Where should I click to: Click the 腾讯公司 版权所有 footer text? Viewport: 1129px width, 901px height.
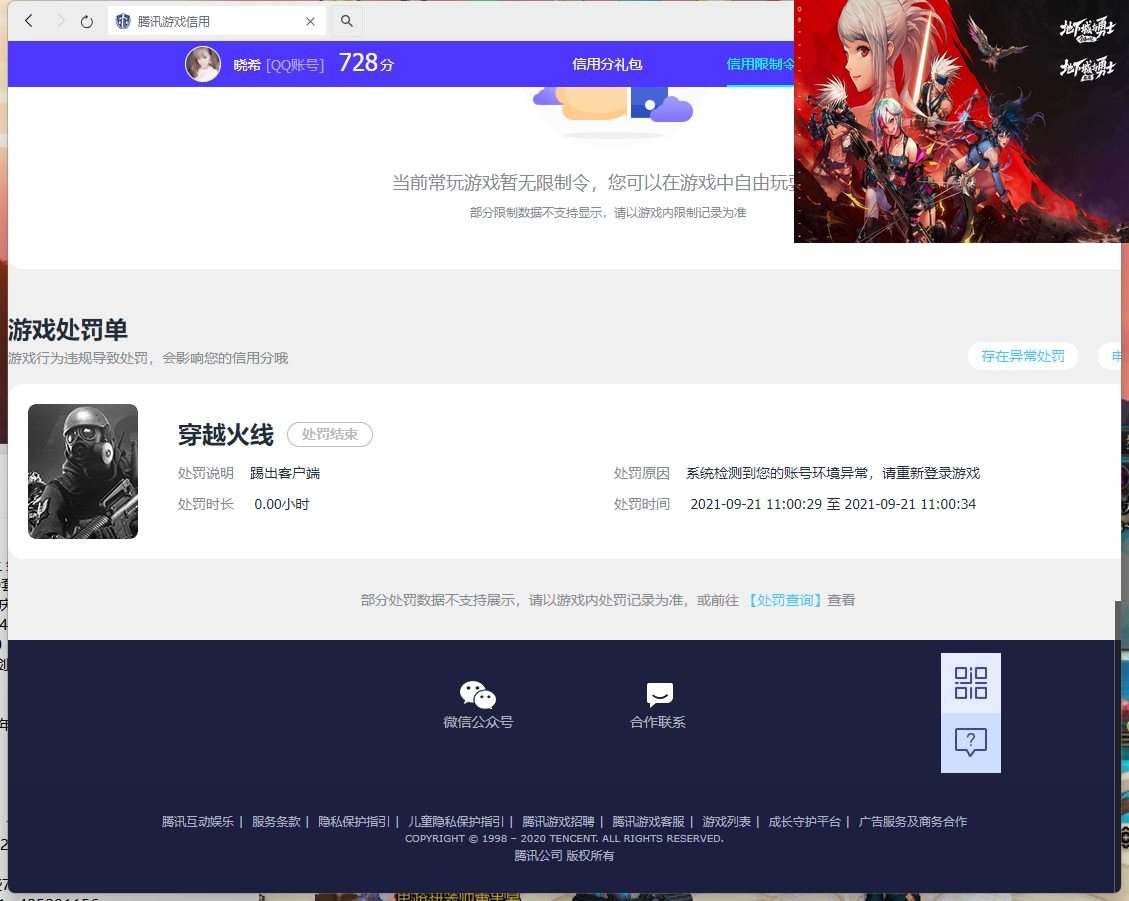click(x=564, y=856)
